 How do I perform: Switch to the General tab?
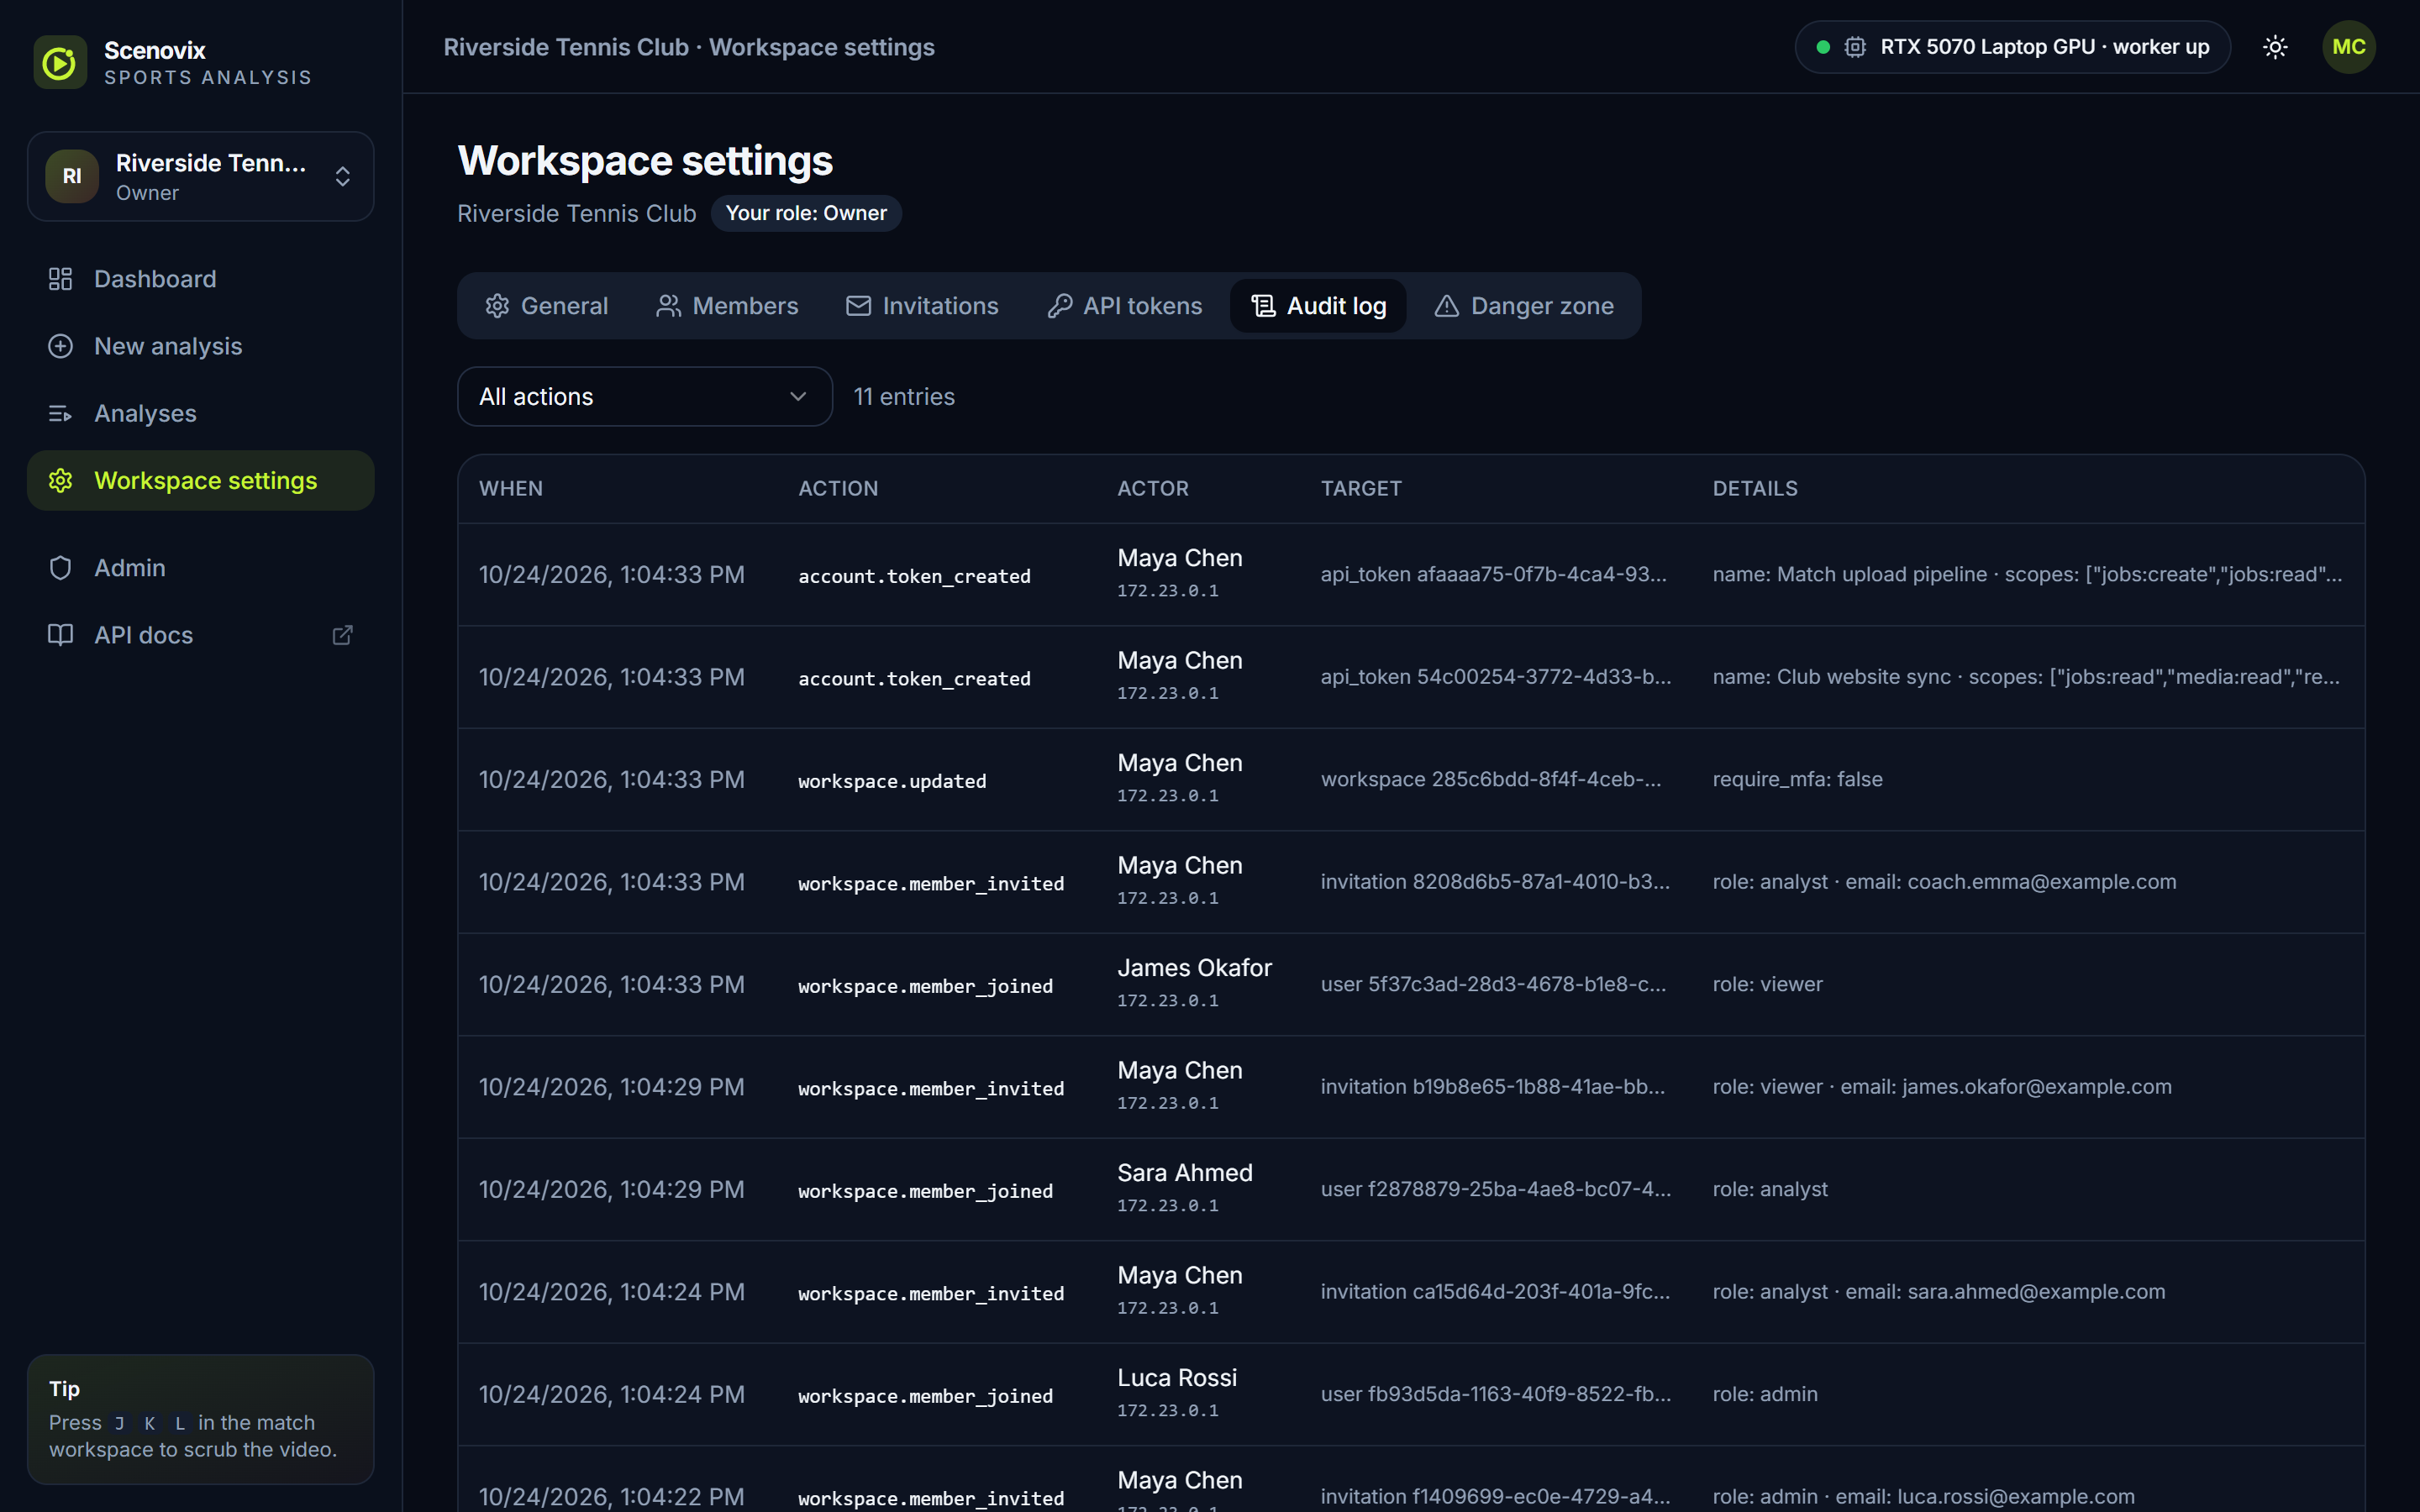tap(546, 306)
